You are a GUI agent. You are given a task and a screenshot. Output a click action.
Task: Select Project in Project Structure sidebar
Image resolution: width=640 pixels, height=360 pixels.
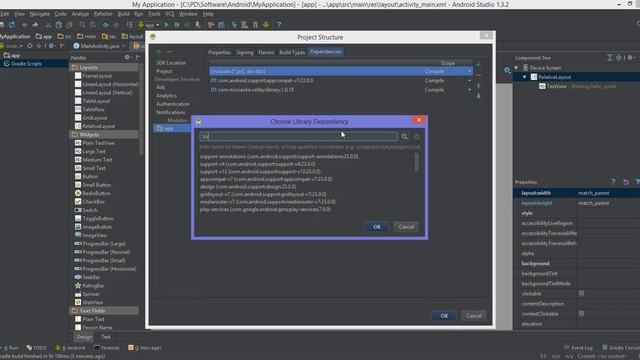pyautogui.click(x=164, y=71)
